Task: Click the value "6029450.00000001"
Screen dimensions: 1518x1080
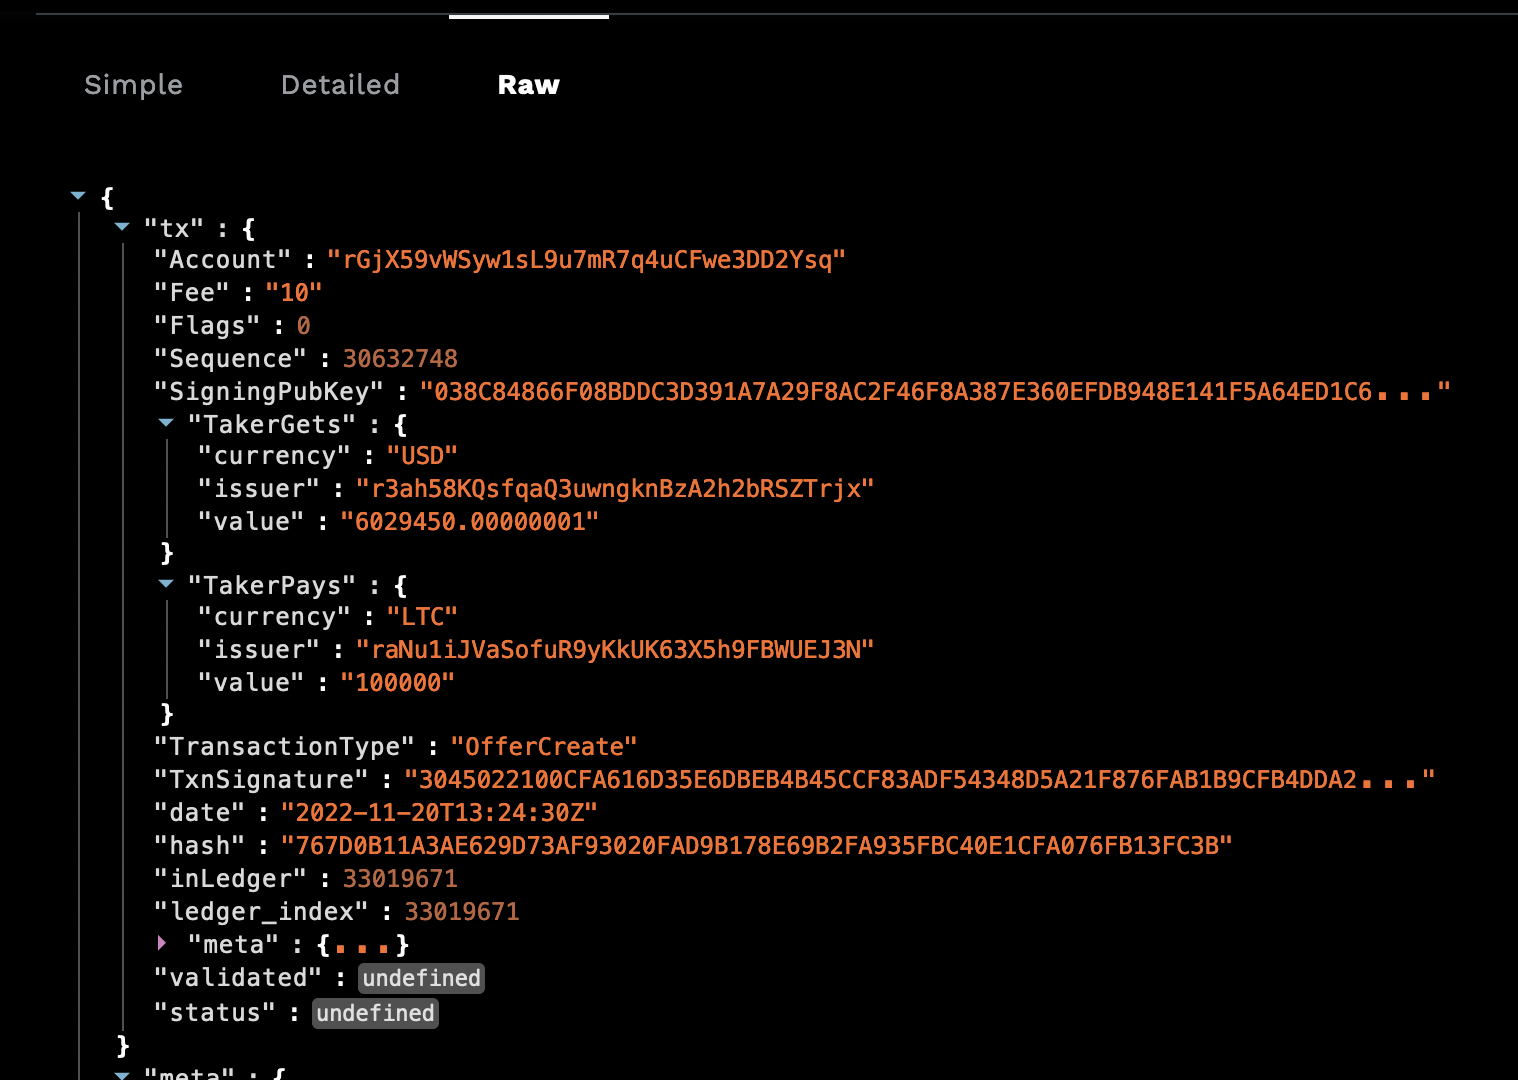Action: pos(469,522)
